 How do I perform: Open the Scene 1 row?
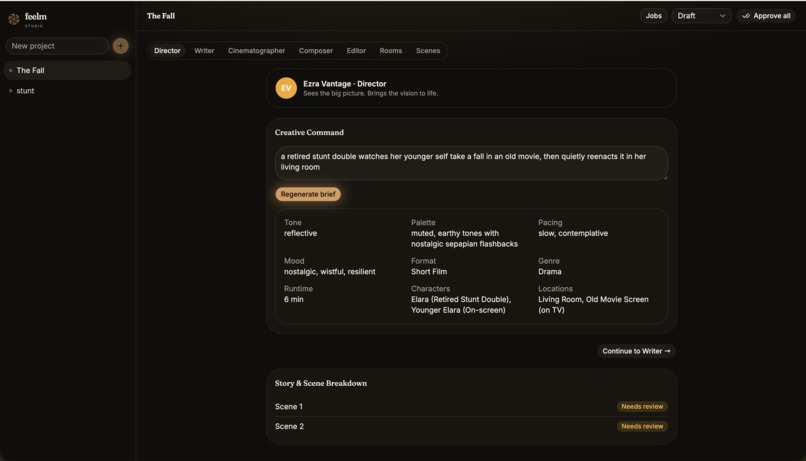(471, 407)
